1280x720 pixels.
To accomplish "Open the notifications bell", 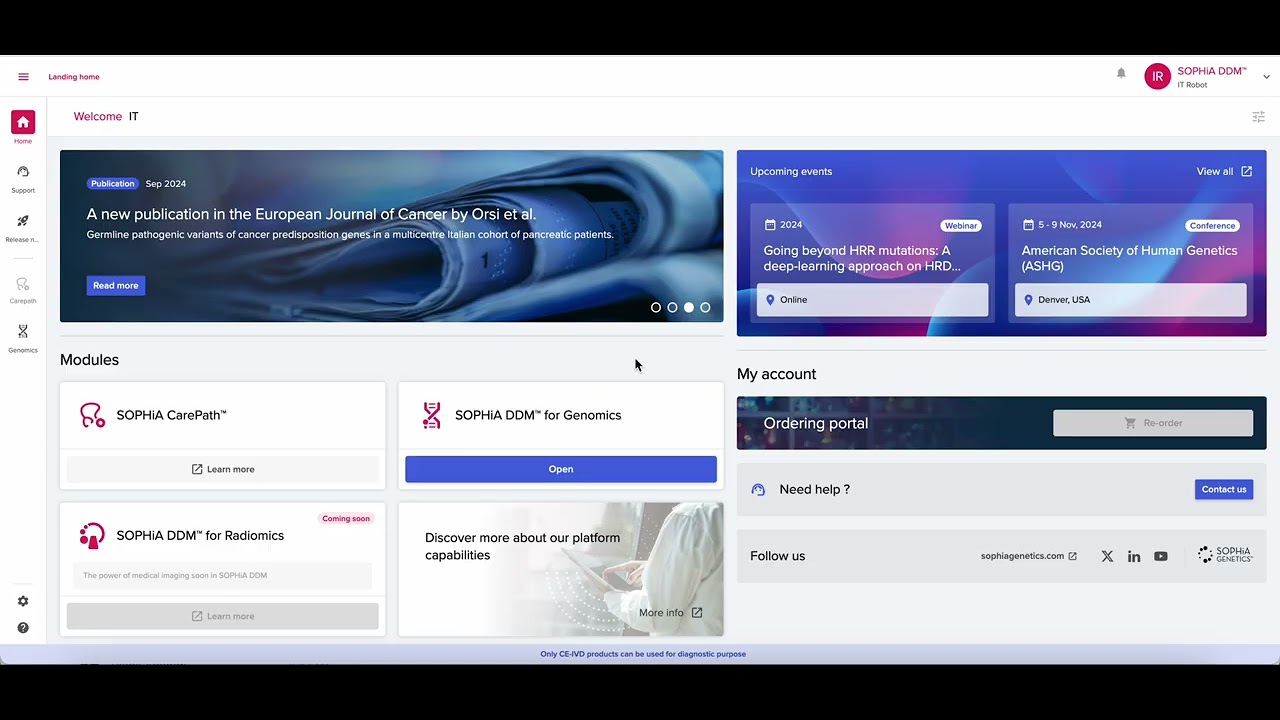I will (1121, 73).
